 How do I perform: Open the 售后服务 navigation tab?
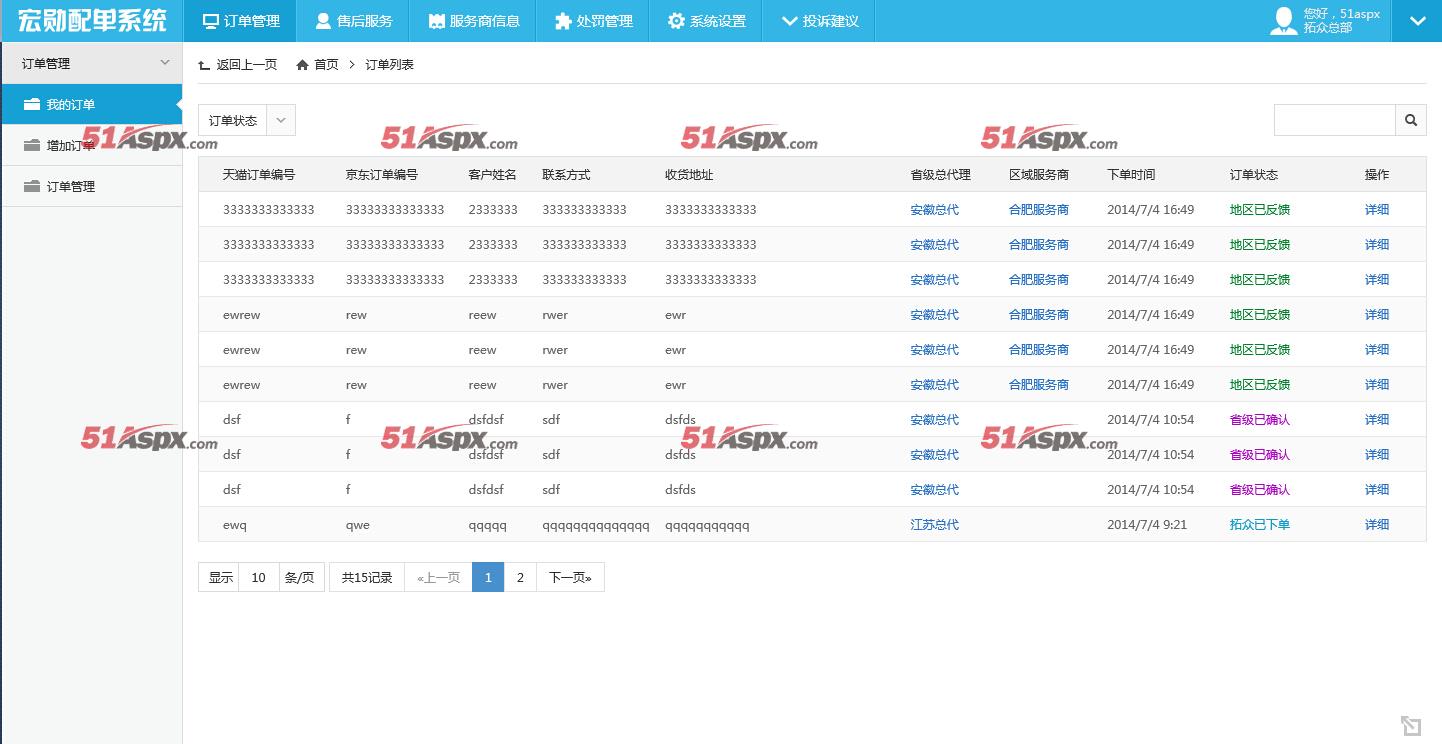coord(353,21)
